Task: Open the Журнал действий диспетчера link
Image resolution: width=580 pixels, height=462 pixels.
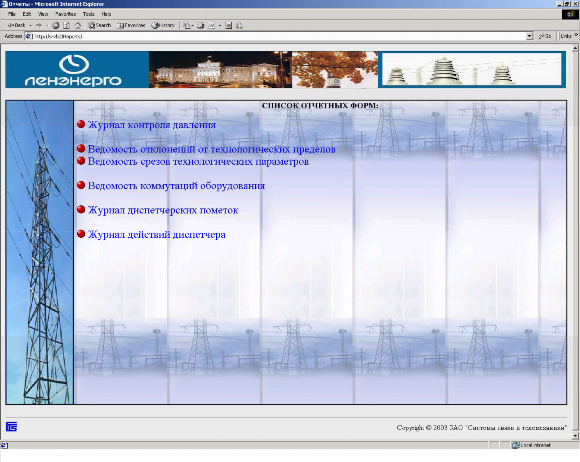Action: [x=157, y=235]
